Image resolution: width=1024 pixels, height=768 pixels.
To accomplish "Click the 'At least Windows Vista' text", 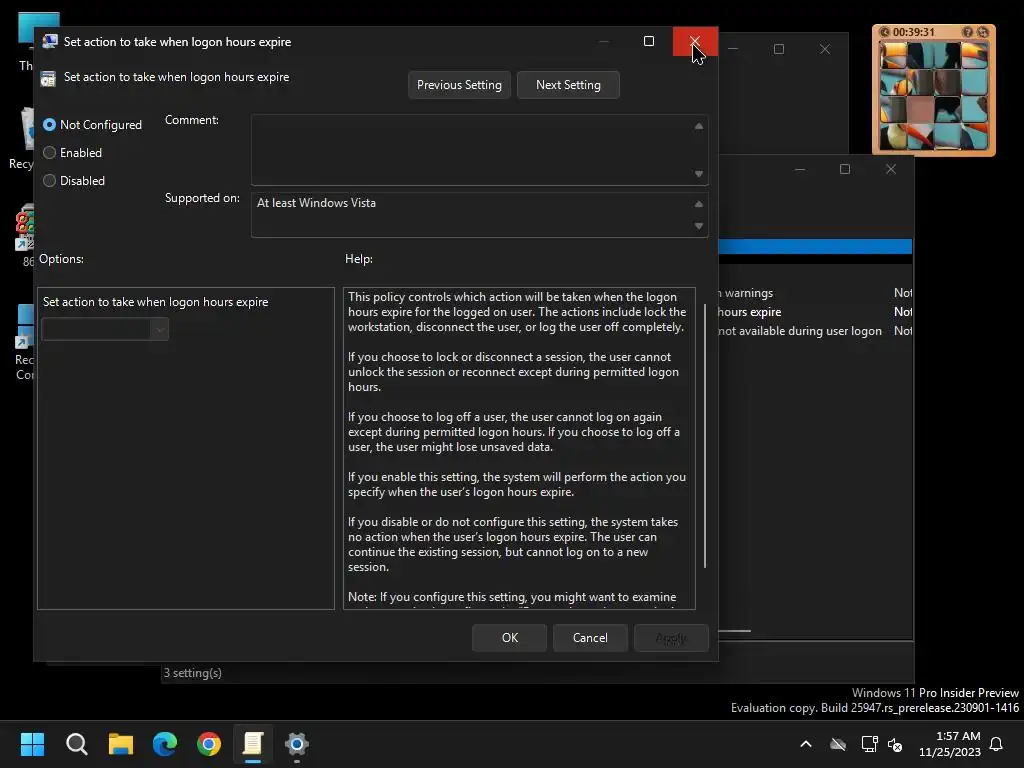I will click(x=316, y=203).
